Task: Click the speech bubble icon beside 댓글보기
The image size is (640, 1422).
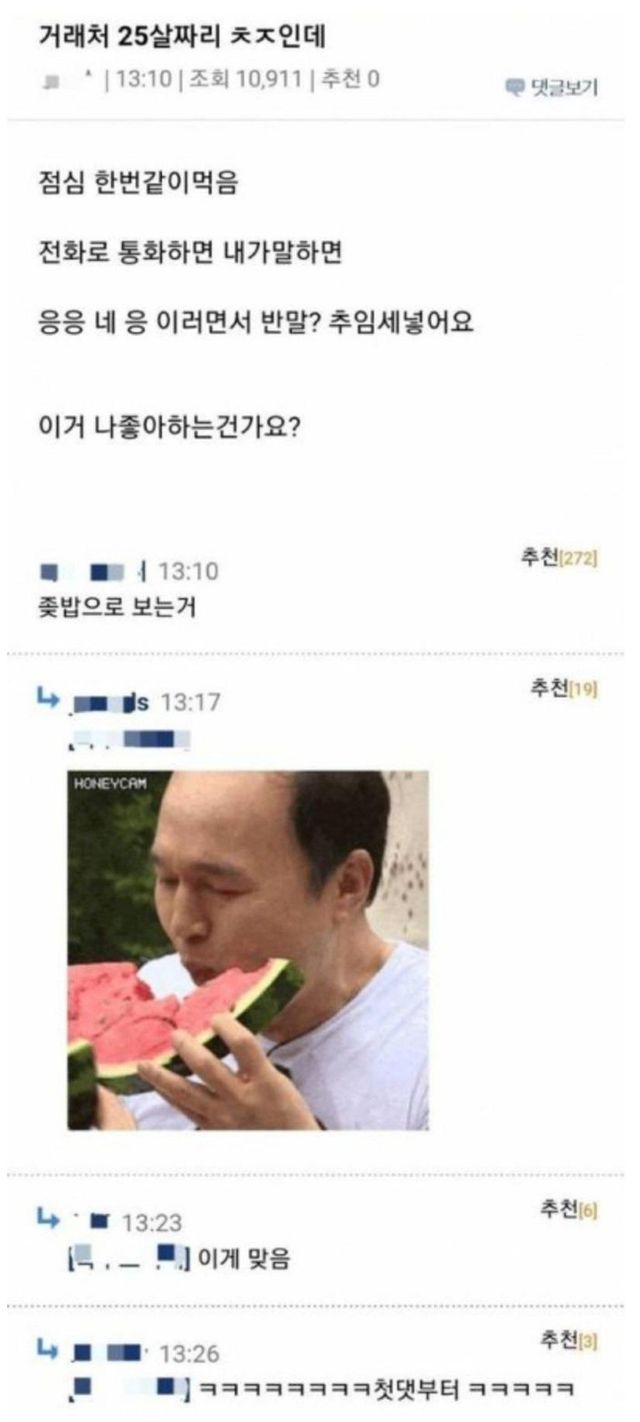Action: [515, 87]
